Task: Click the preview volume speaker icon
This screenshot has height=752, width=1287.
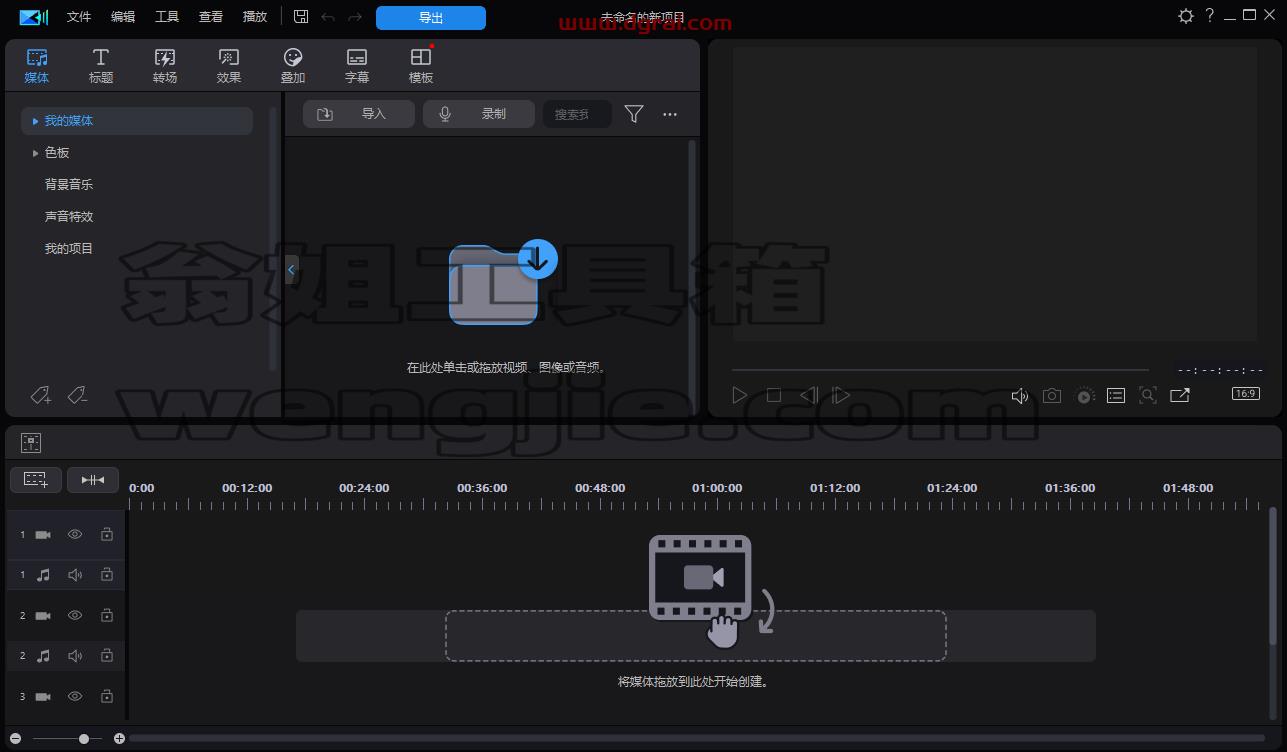Action: pyautogui.click(x=1020, y=396)
